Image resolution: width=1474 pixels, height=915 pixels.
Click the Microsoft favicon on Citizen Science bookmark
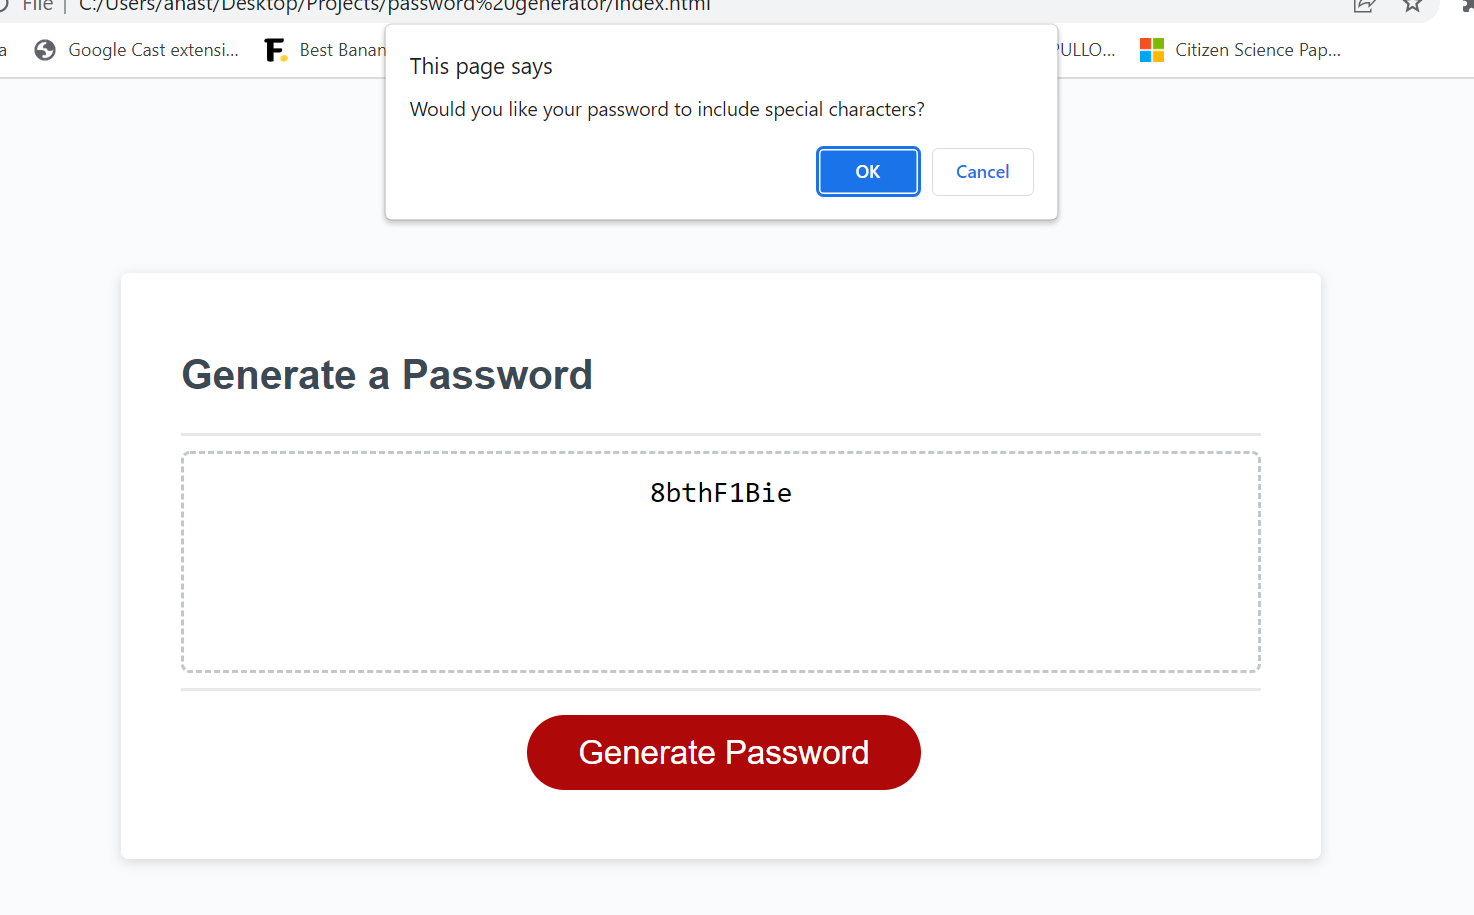click(x=1151, y=49)
